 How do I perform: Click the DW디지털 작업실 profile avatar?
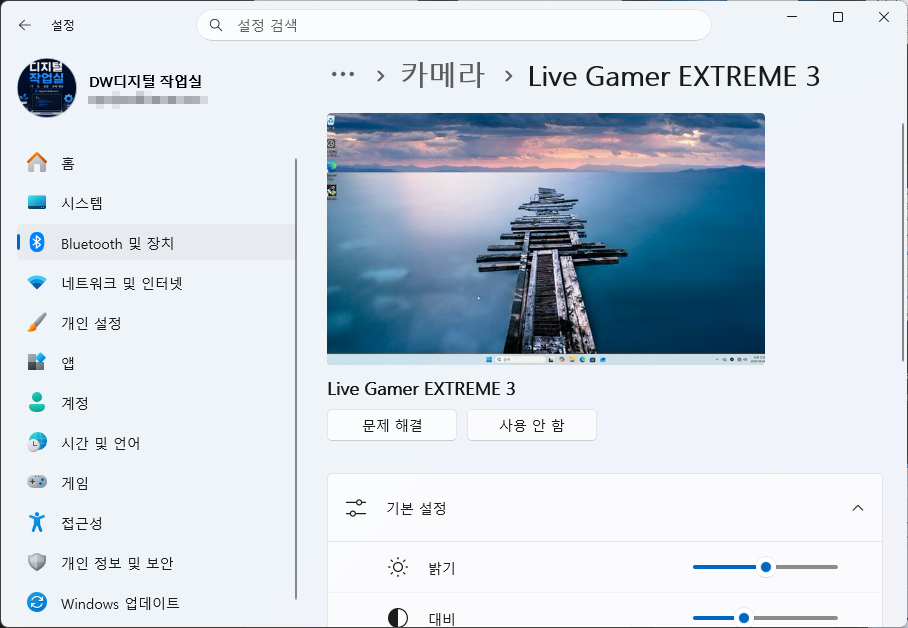coord(46,87)
